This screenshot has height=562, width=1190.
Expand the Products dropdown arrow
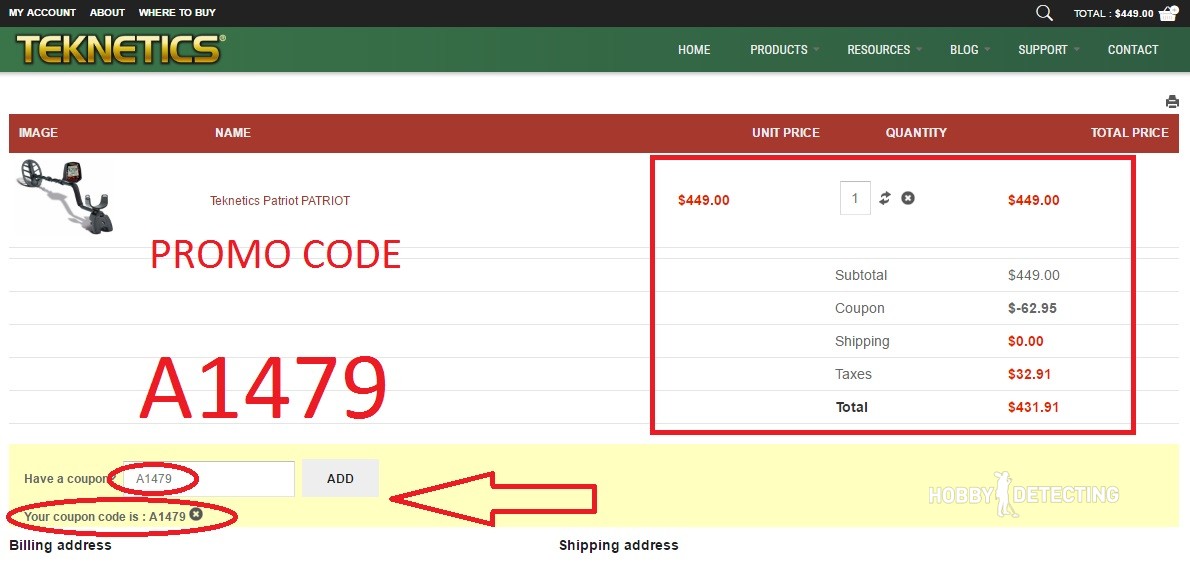(817, 49)
